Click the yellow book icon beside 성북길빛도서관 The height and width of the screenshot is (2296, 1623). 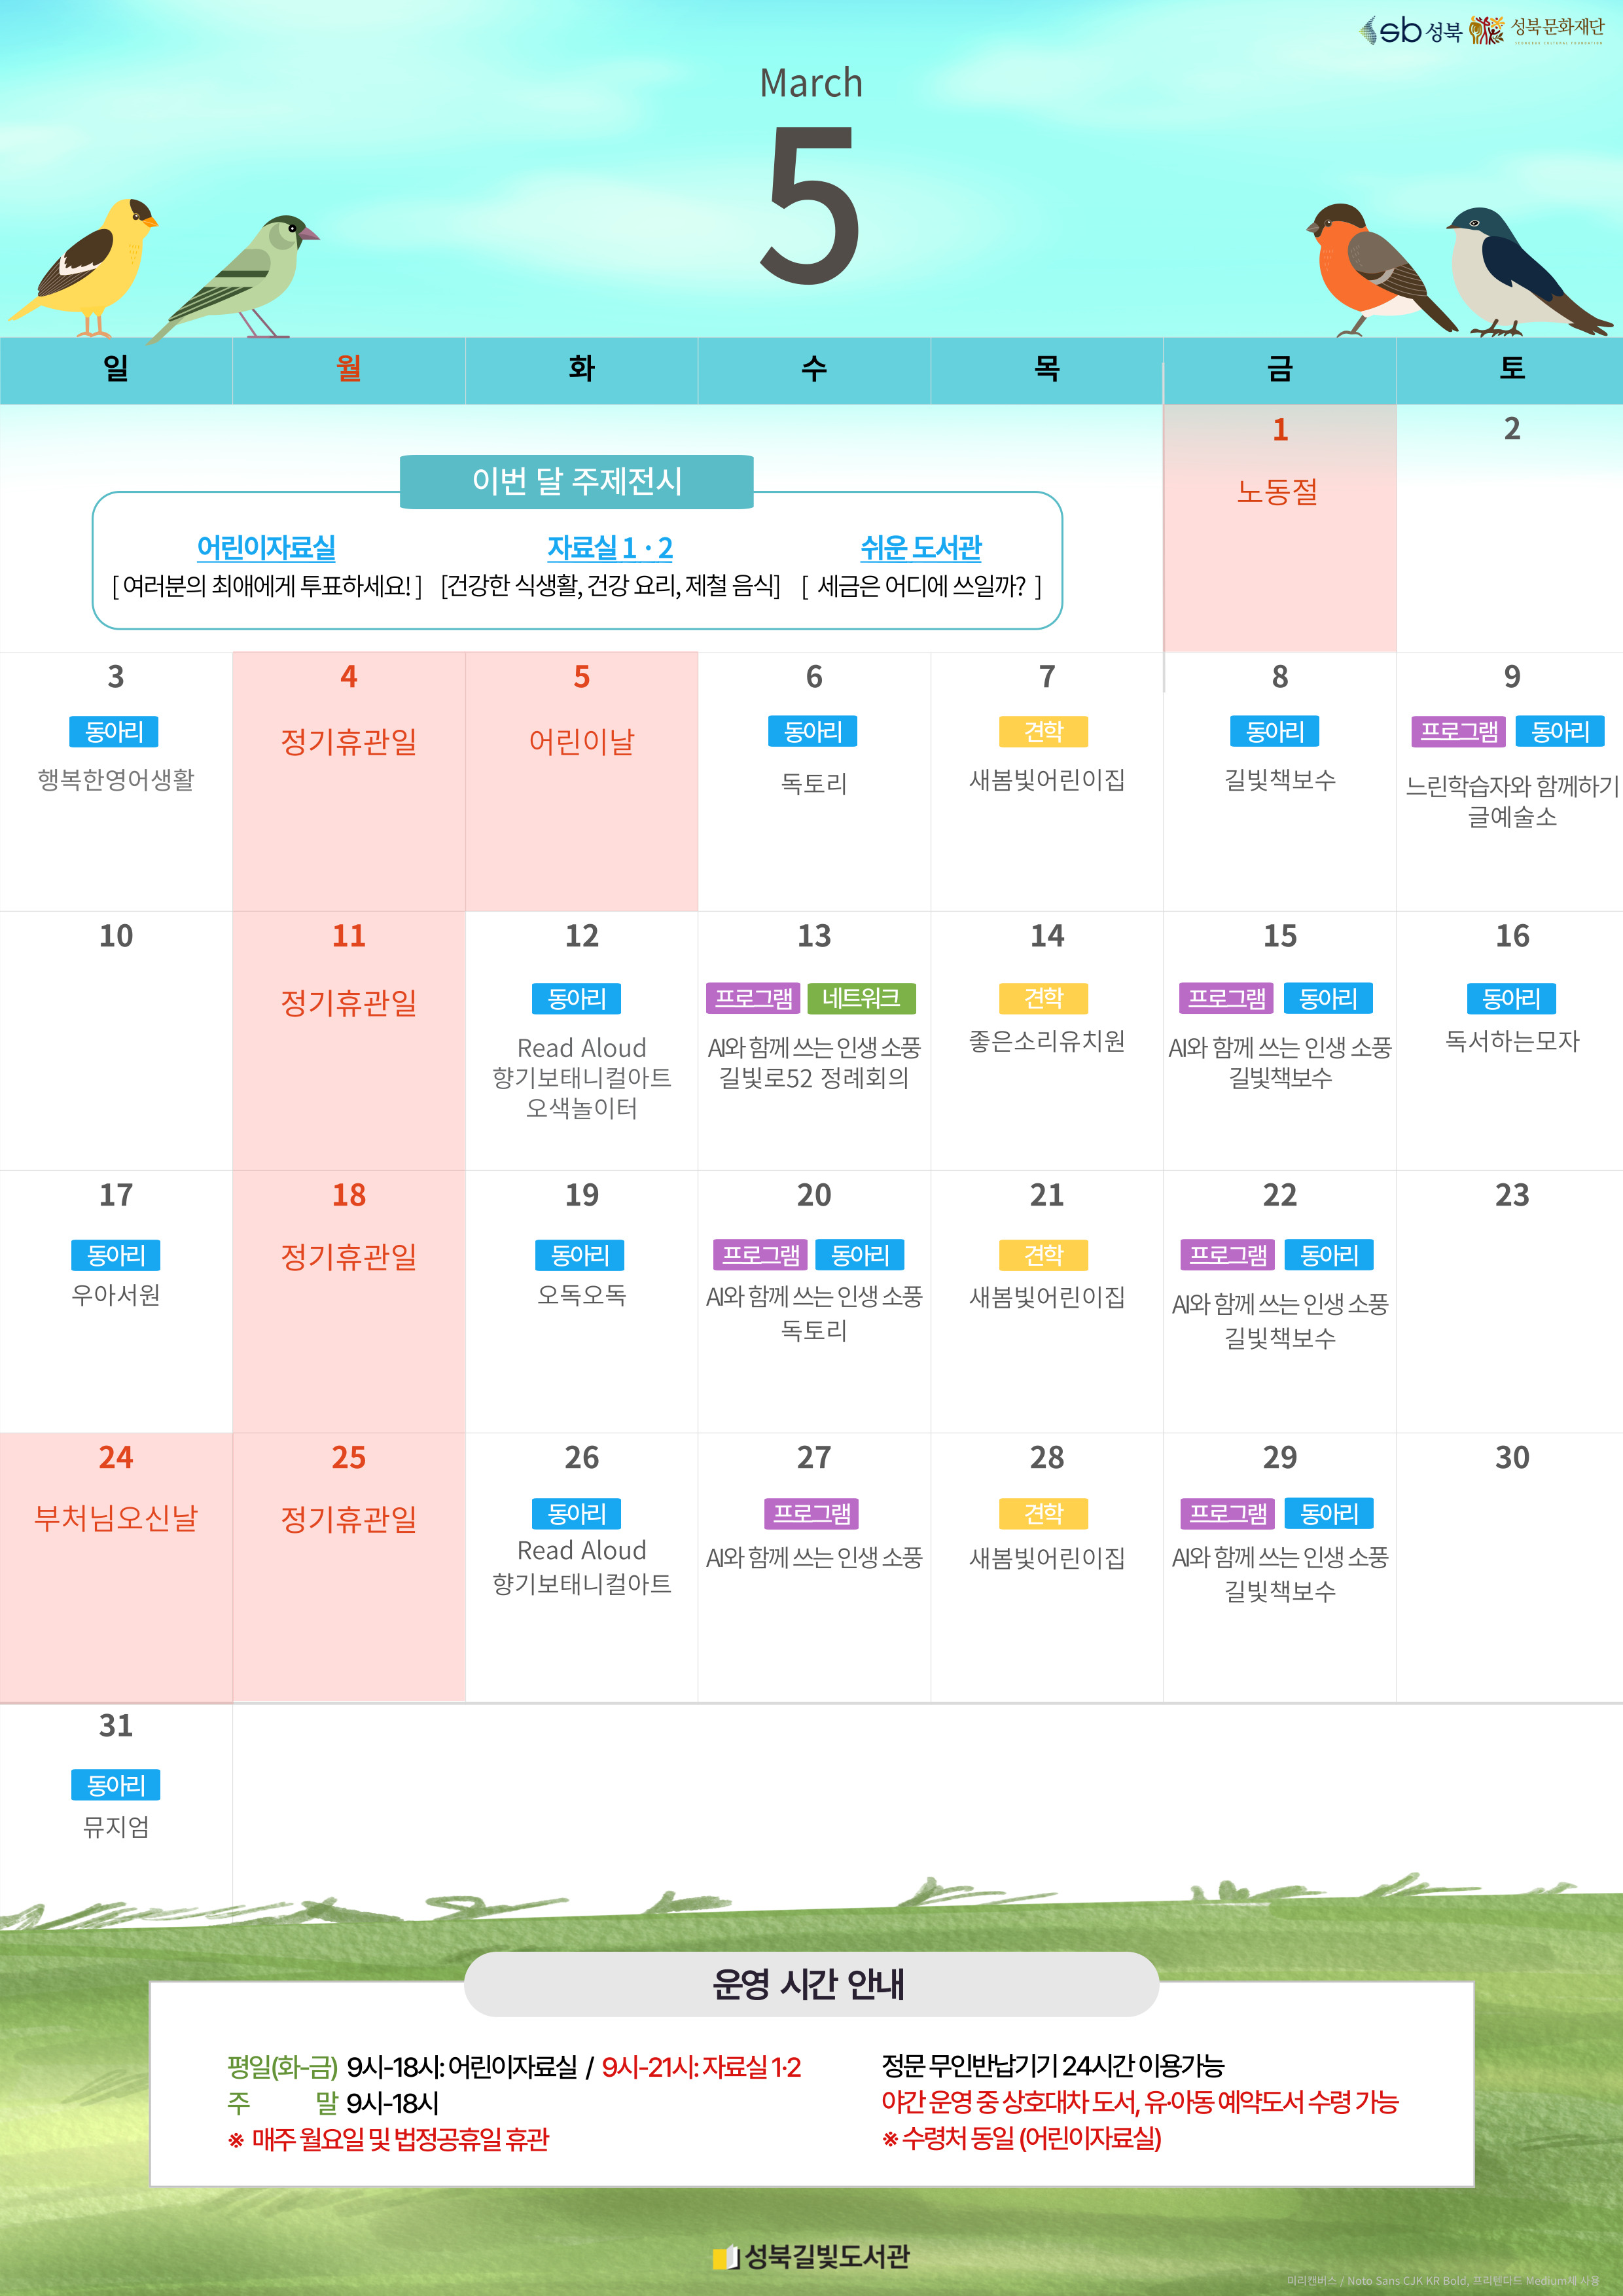(x=725, y=2257)
